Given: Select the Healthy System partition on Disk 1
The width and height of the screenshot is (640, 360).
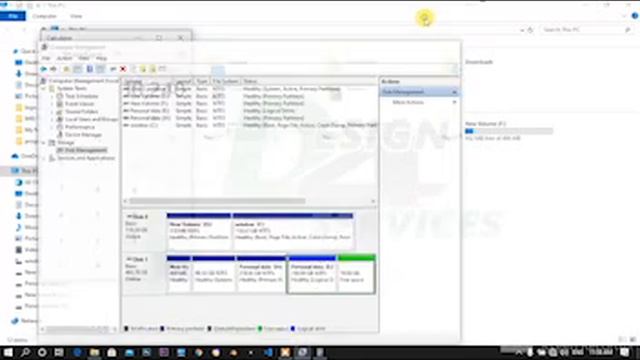Looking at the screenshot, I should (x=213, y=274).
